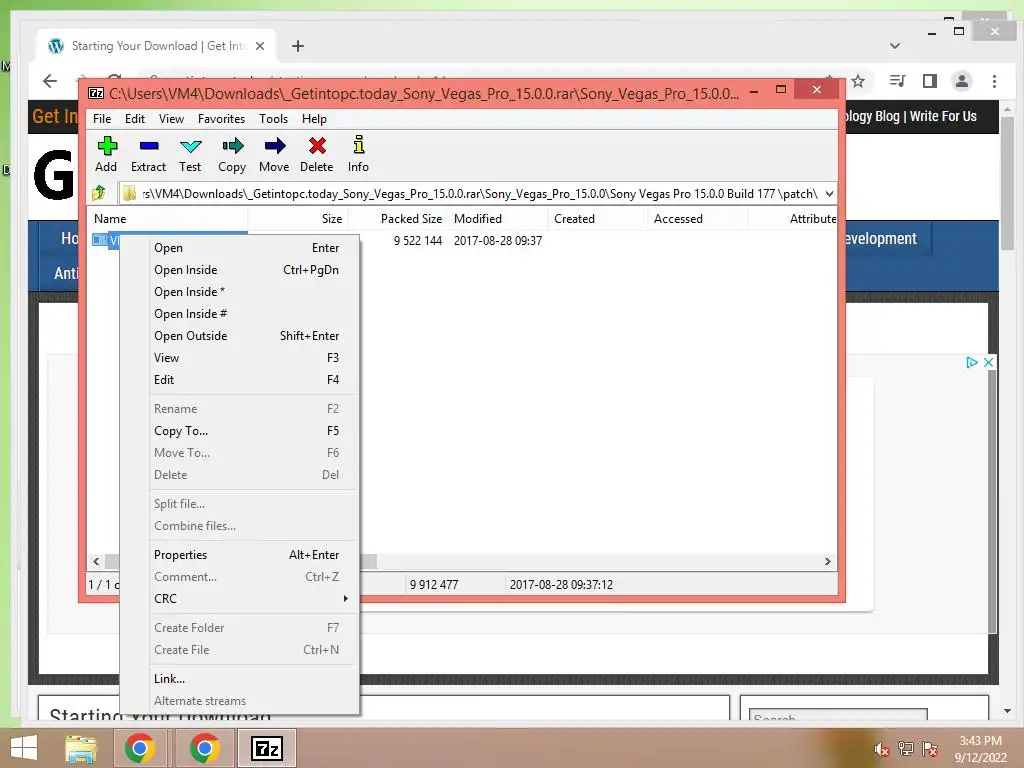Viewport: 1024px width, 768px height.
Task: Click the 7-Zip taskbar icon
Action: [268, 748]
